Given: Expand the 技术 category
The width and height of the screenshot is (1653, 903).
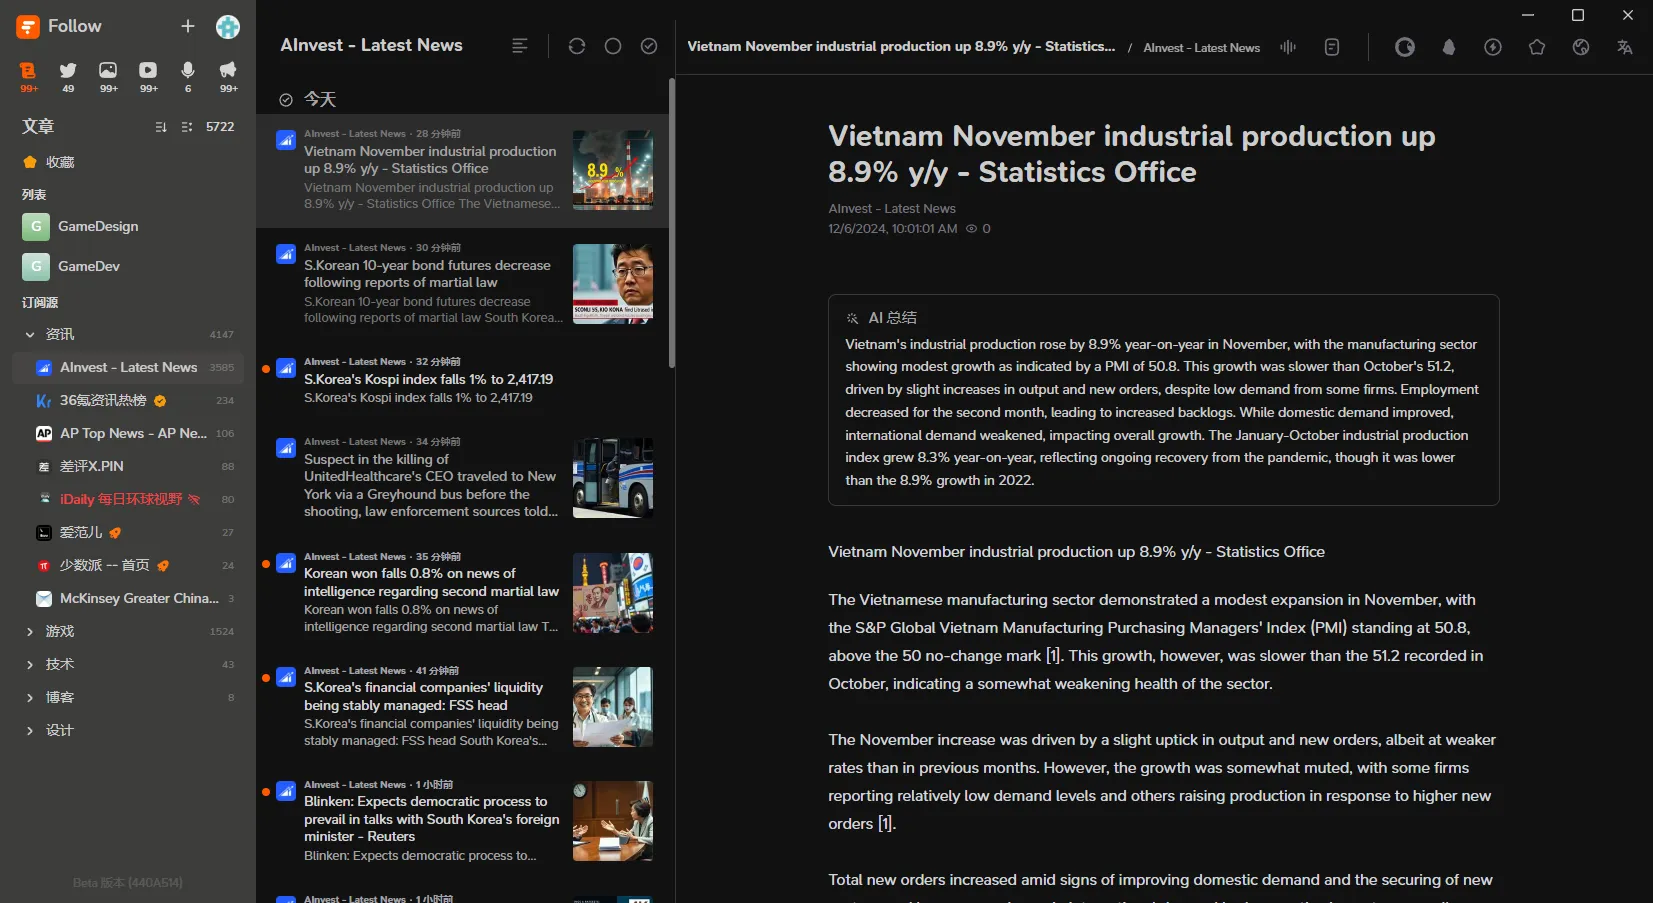Looking at the screenshot, I should pos(30,664).
